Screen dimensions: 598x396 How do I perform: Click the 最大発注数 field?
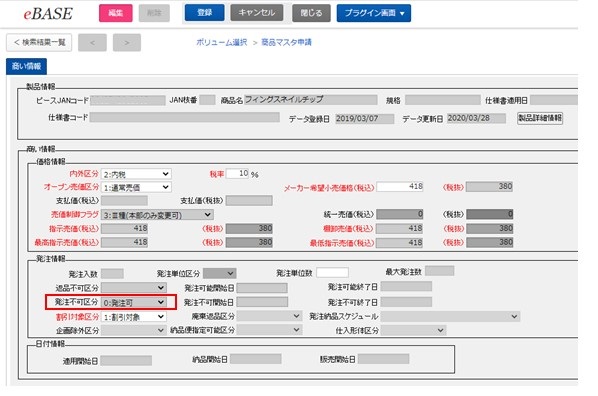[x=439, y=271]
